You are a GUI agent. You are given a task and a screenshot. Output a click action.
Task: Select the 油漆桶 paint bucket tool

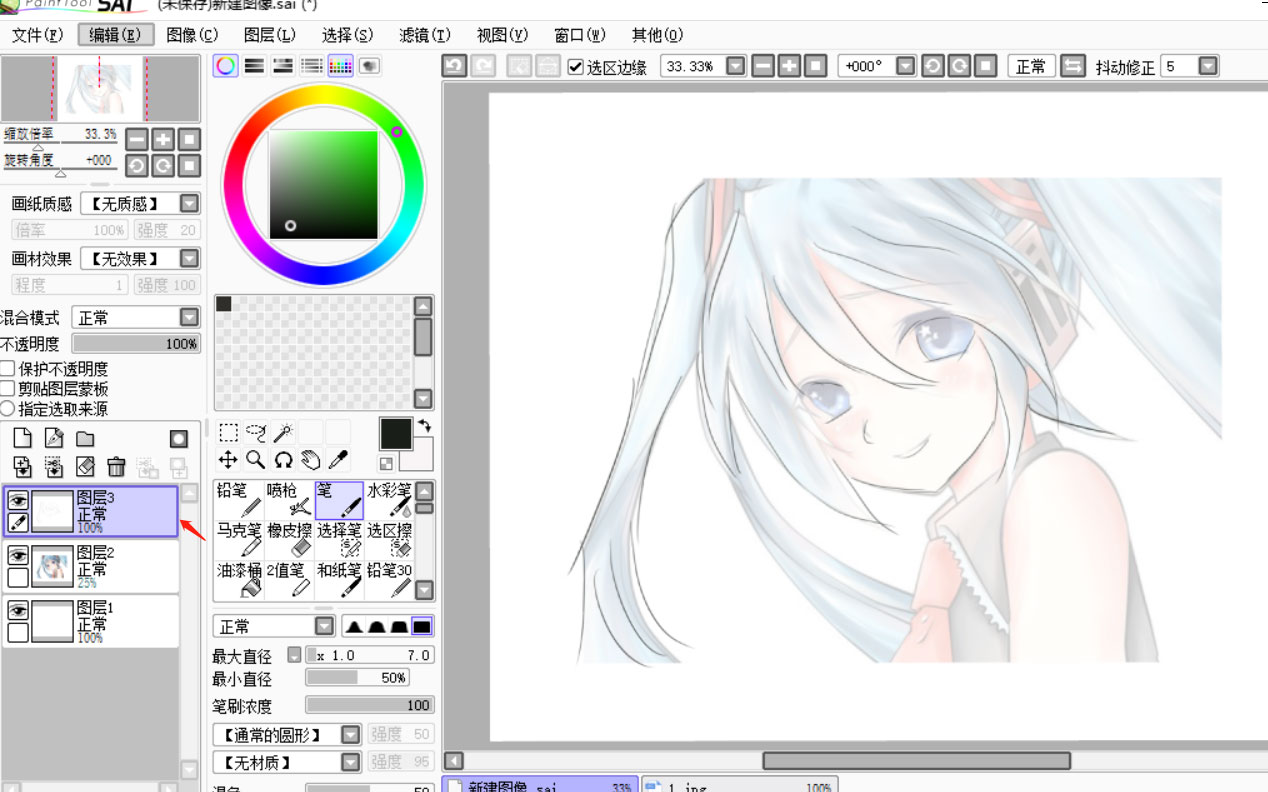239,579
